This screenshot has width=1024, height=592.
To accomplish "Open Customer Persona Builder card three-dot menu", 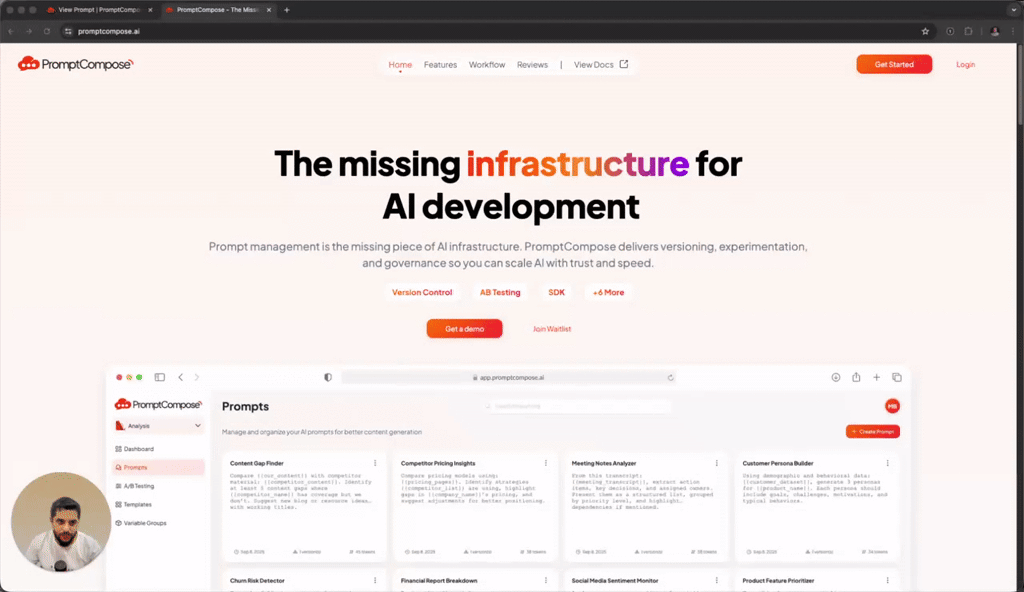I will (888, 463).
